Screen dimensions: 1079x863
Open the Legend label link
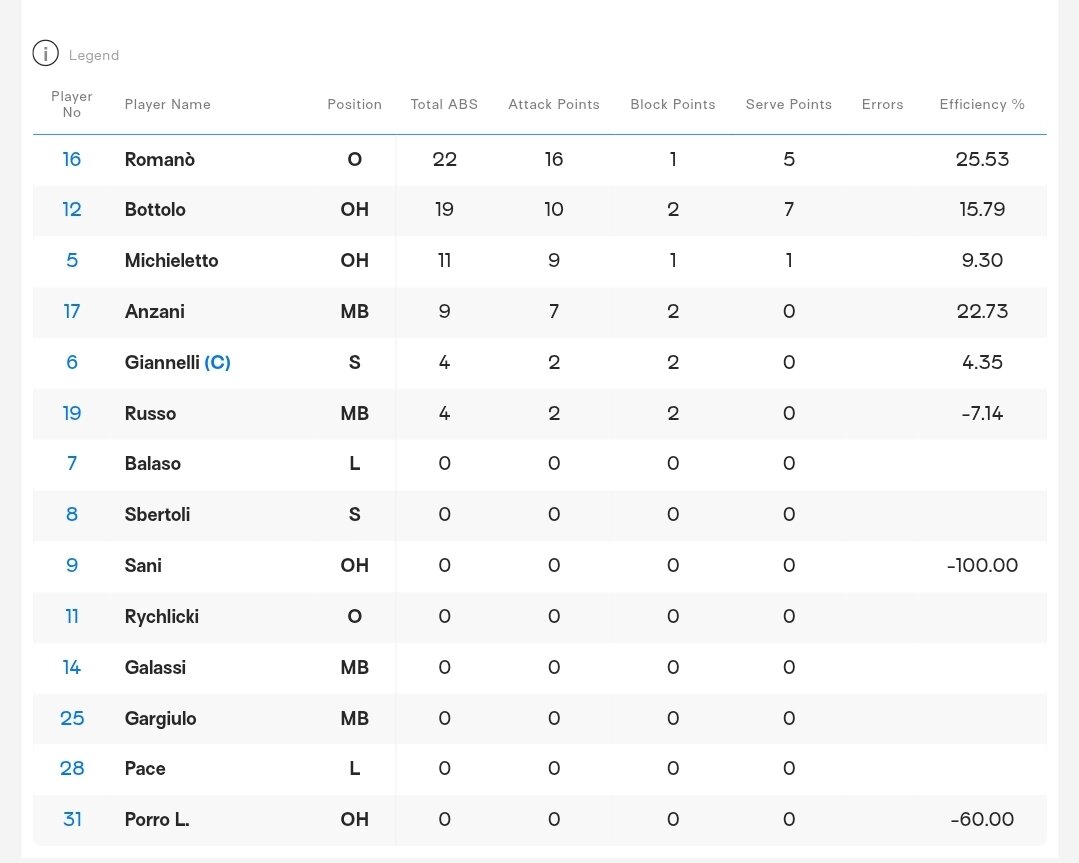point(94,56)
